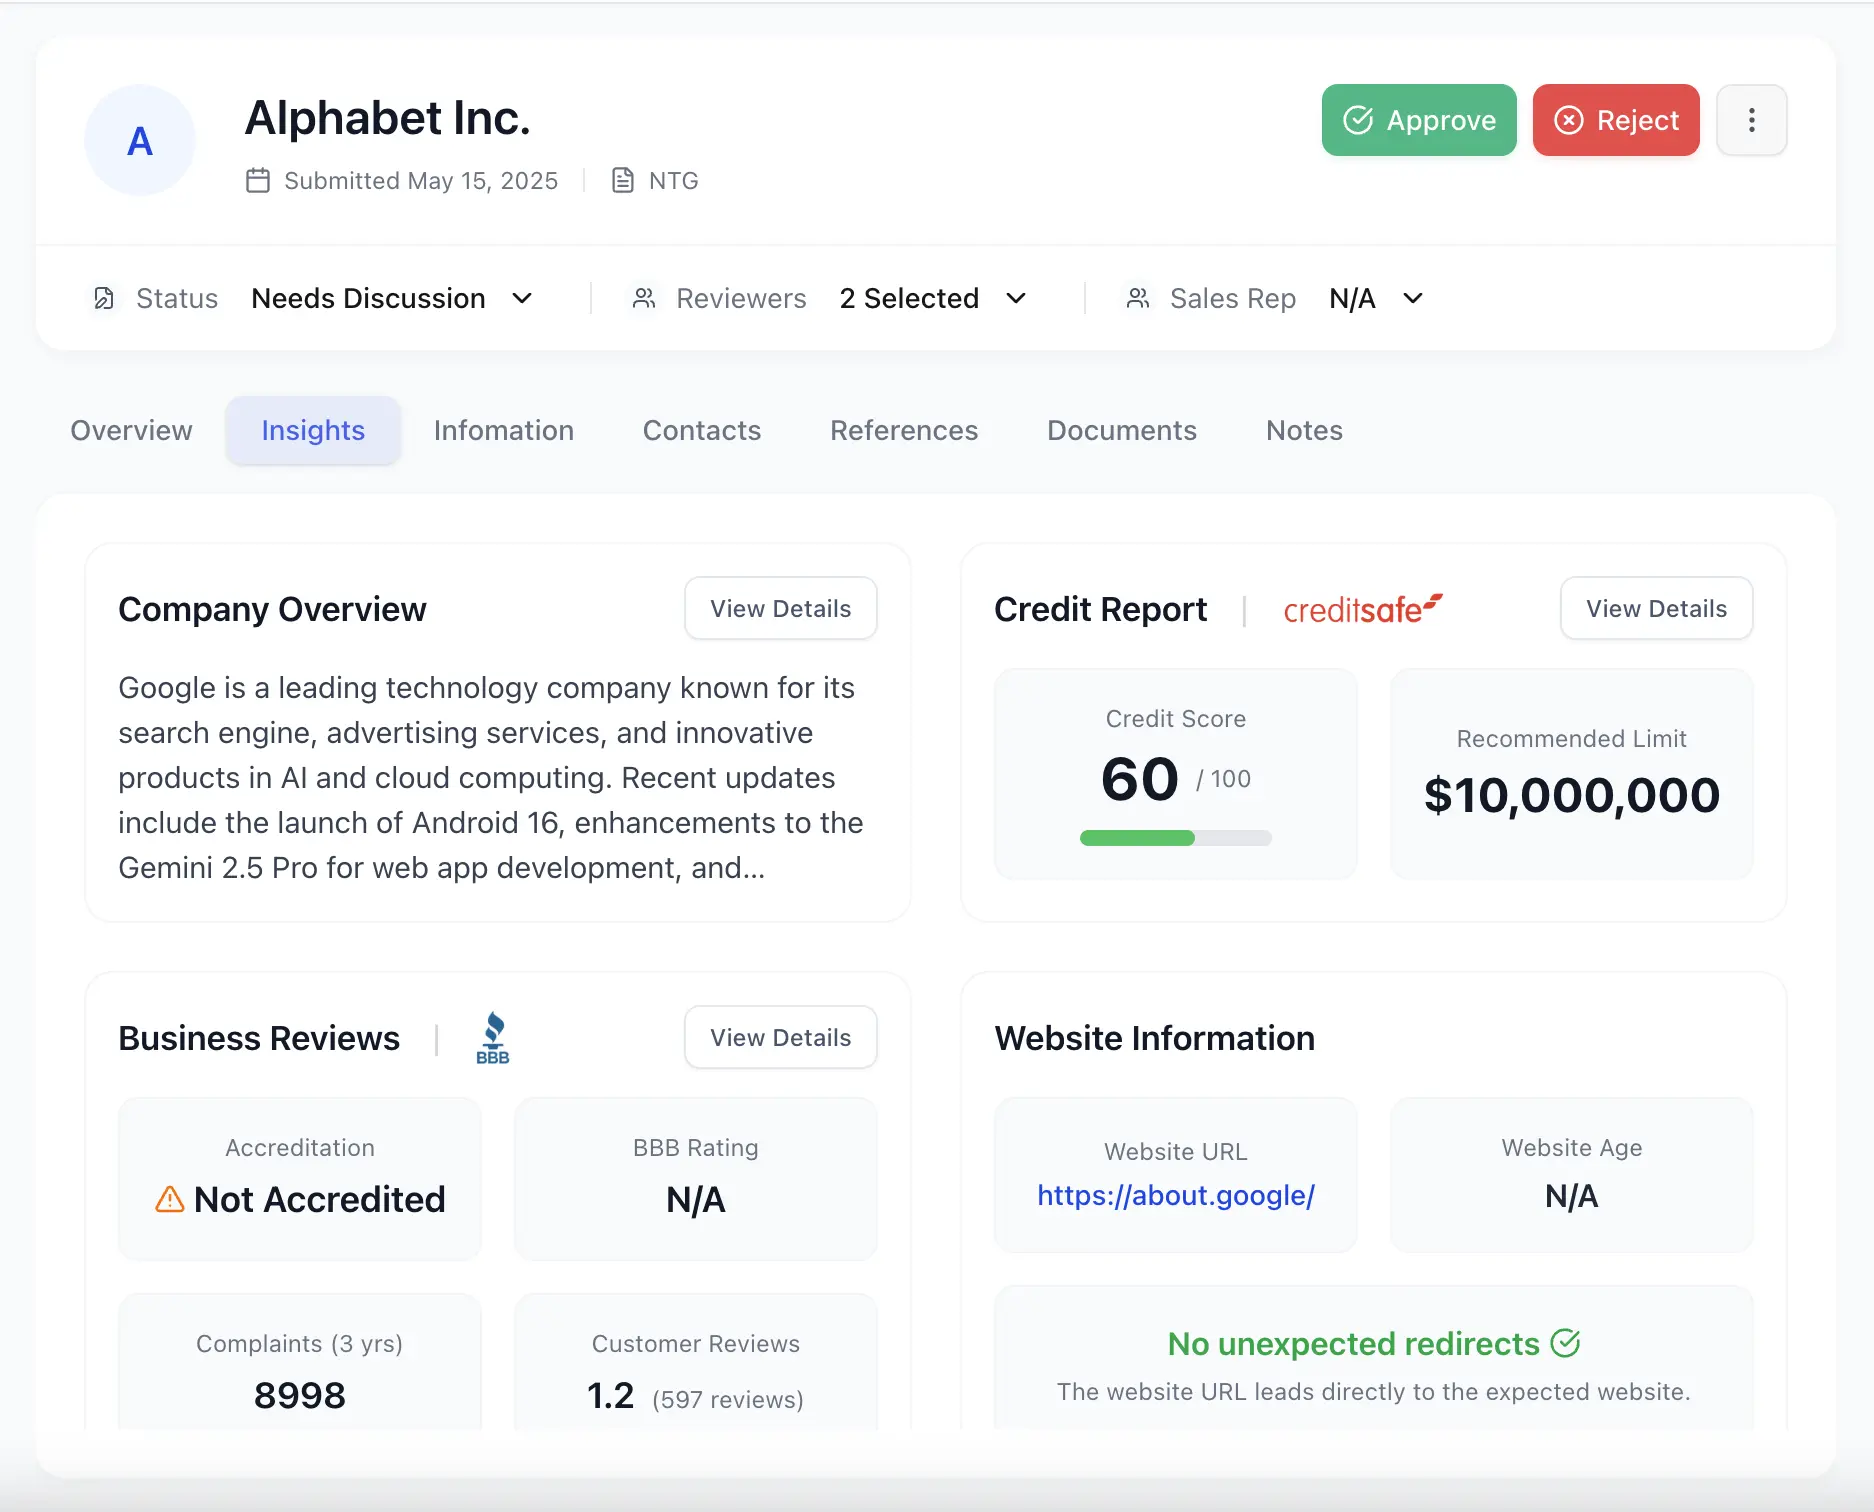Click the Sales Rep person icon
The image size is (1874, 1512).
point(1137,298)
